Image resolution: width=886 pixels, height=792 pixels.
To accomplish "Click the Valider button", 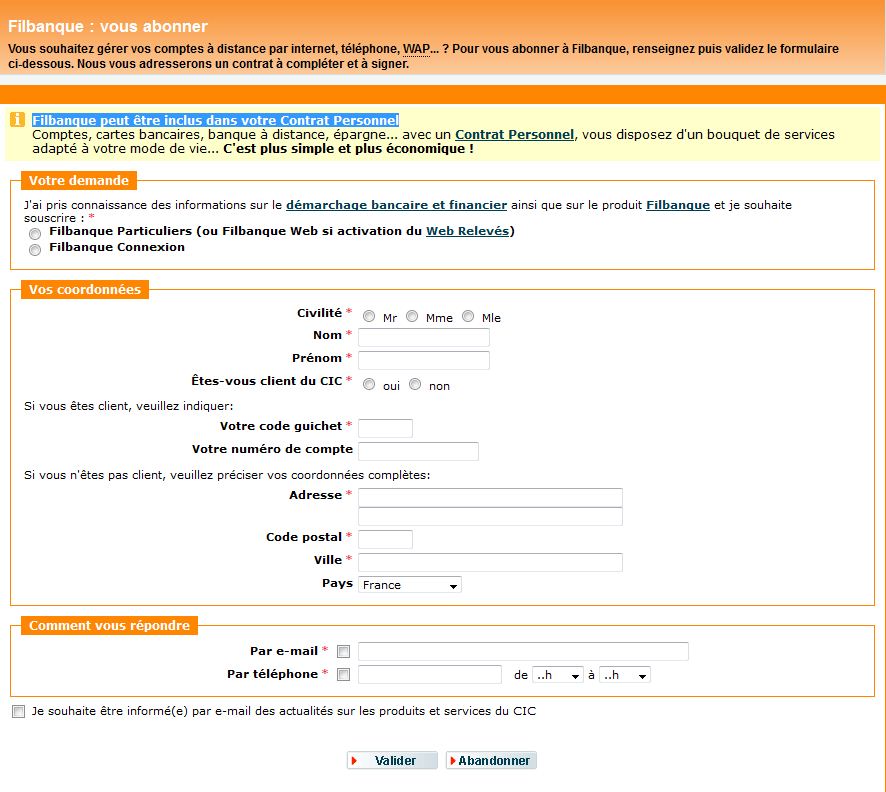I will click(392, 760).
